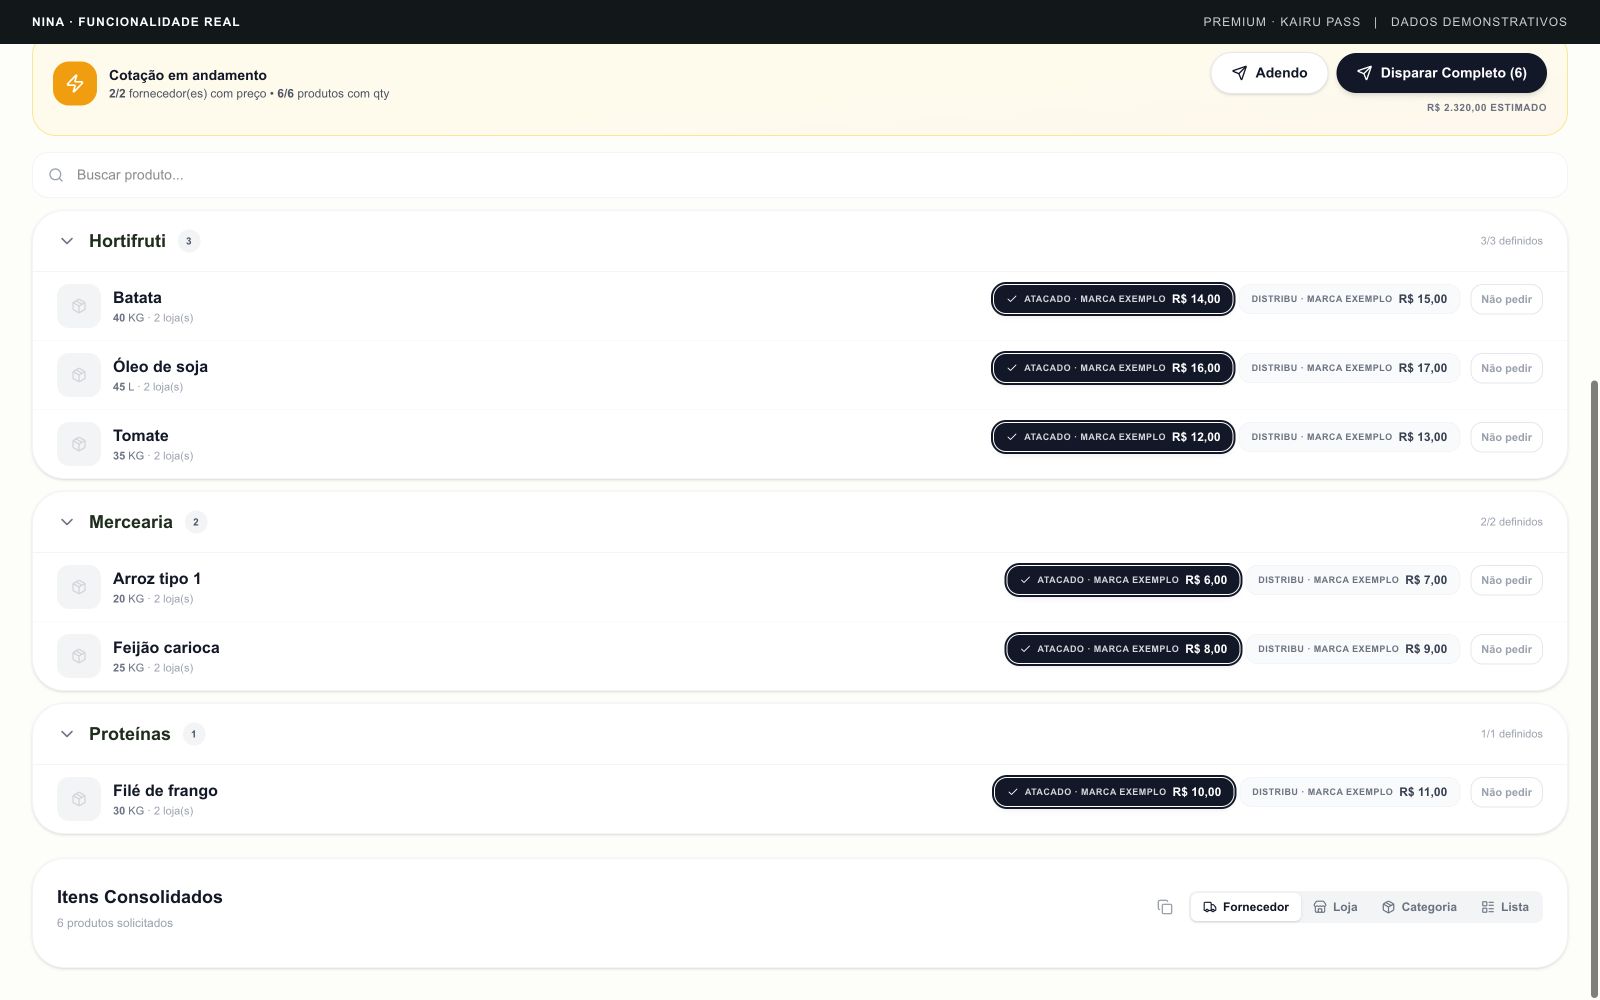Click the Adendo button
Image resolution: width=1600 pixels, height=1000 pixels.
[x=1269, y=73]
